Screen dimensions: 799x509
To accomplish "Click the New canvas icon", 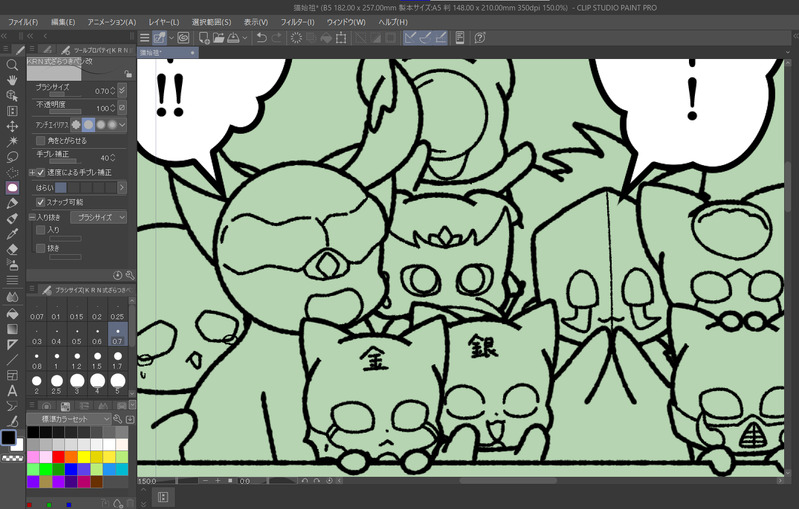I will coord(203,38).
